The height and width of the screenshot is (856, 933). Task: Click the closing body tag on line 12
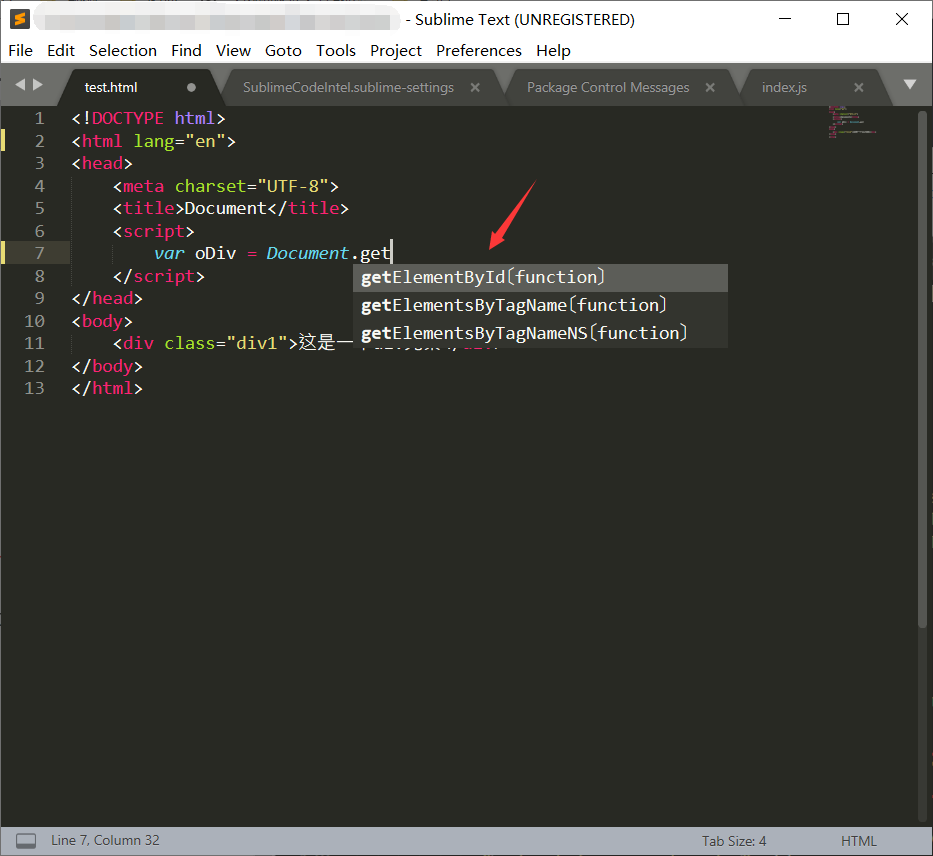(107, 366)
